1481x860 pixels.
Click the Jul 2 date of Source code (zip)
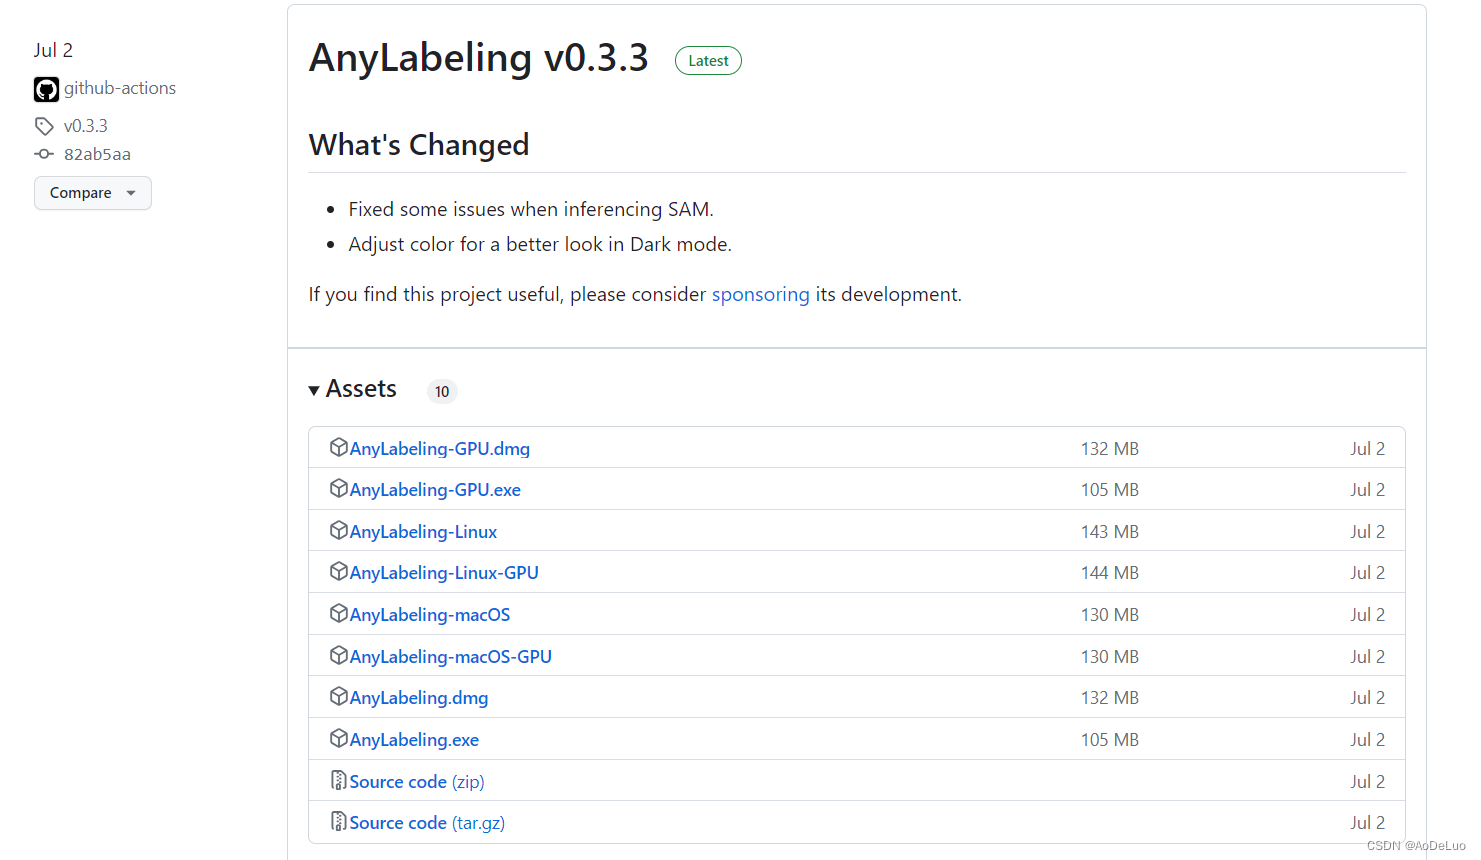(x=1368, y=782)
